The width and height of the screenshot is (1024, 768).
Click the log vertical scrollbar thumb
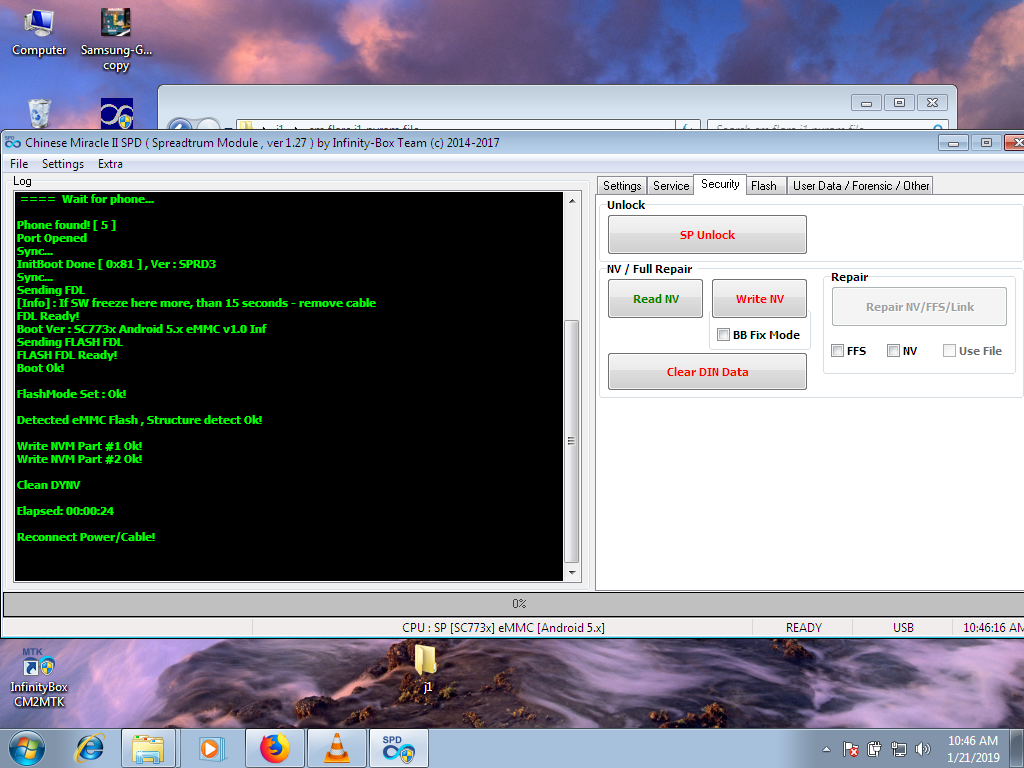571,441
